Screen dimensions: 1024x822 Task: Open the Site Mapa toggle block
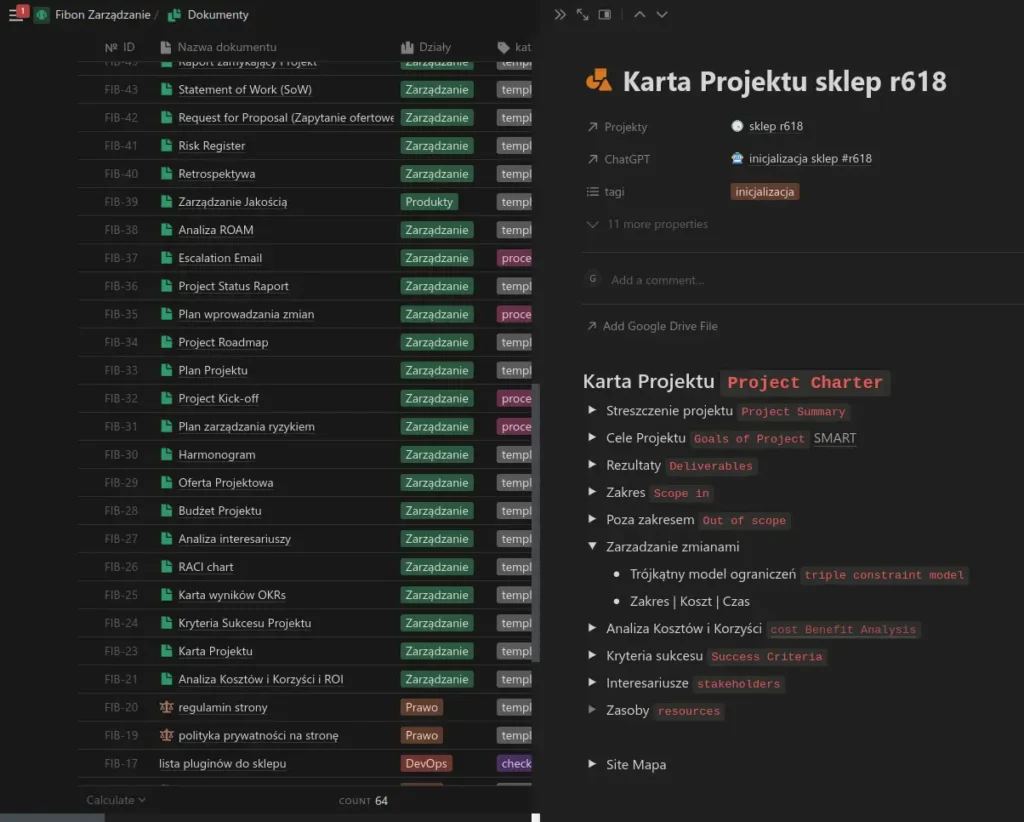click(592, 764)
